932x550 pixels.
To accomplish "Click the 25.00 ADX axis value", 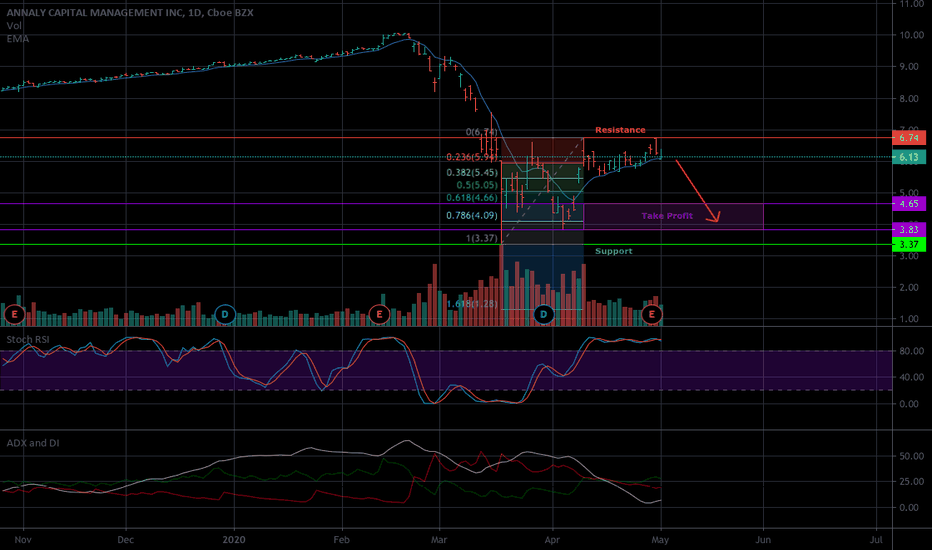I will tap(911, 482).
